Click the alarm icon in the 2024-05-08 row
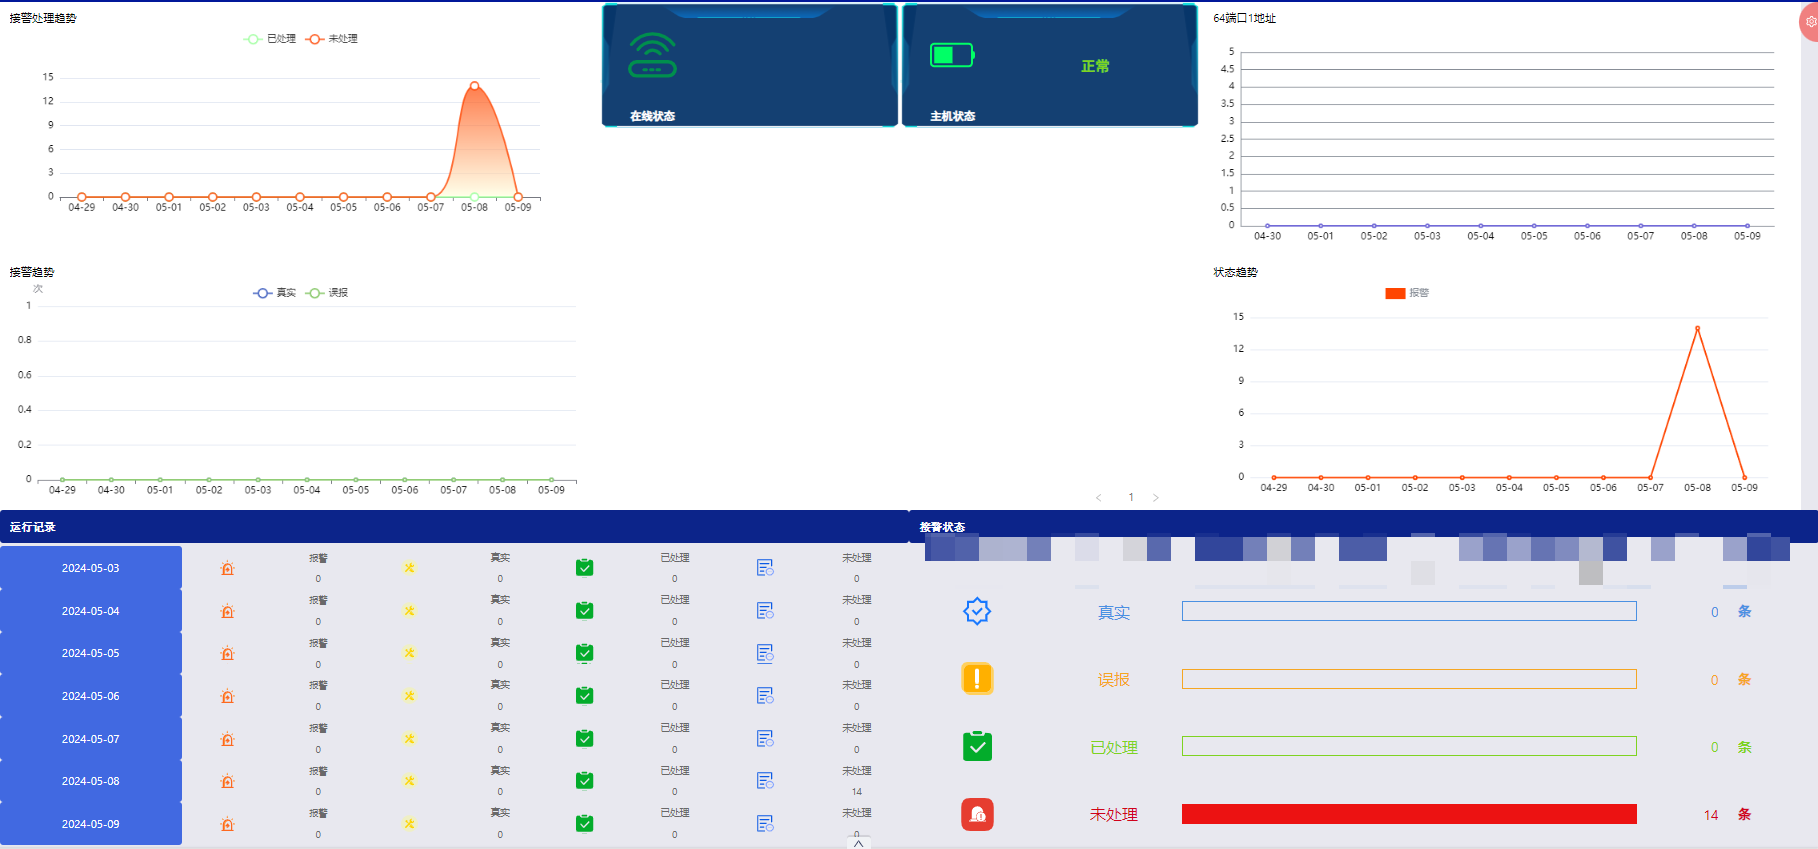This screenshot has width=1818, height=849. [x=227, y=781]
